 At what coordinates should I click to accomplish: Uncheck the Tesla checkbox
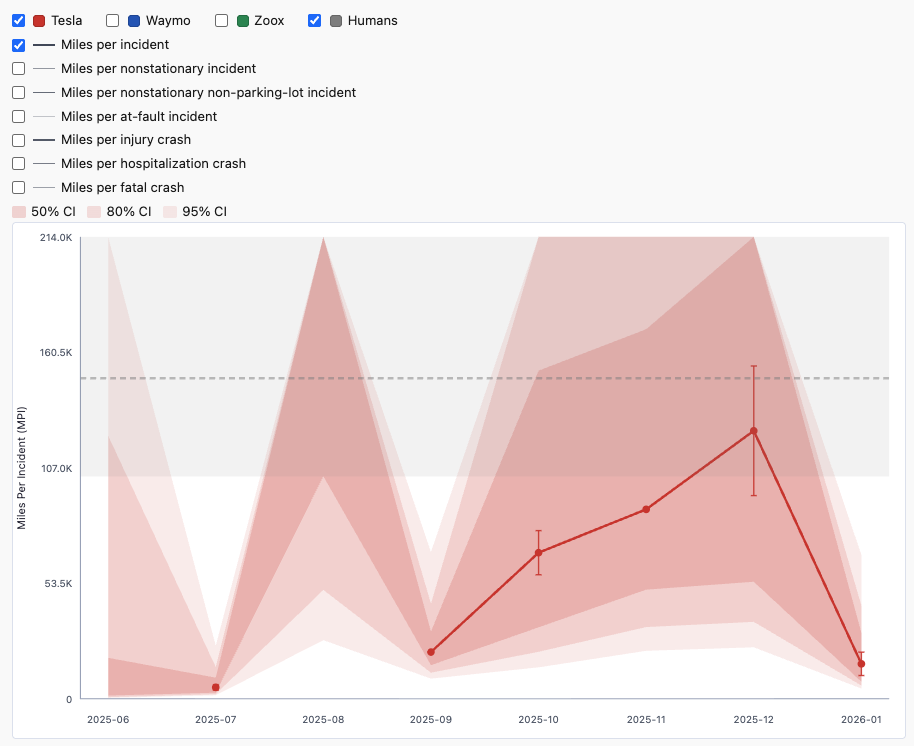pyautogui.click(x=18, y=21)
